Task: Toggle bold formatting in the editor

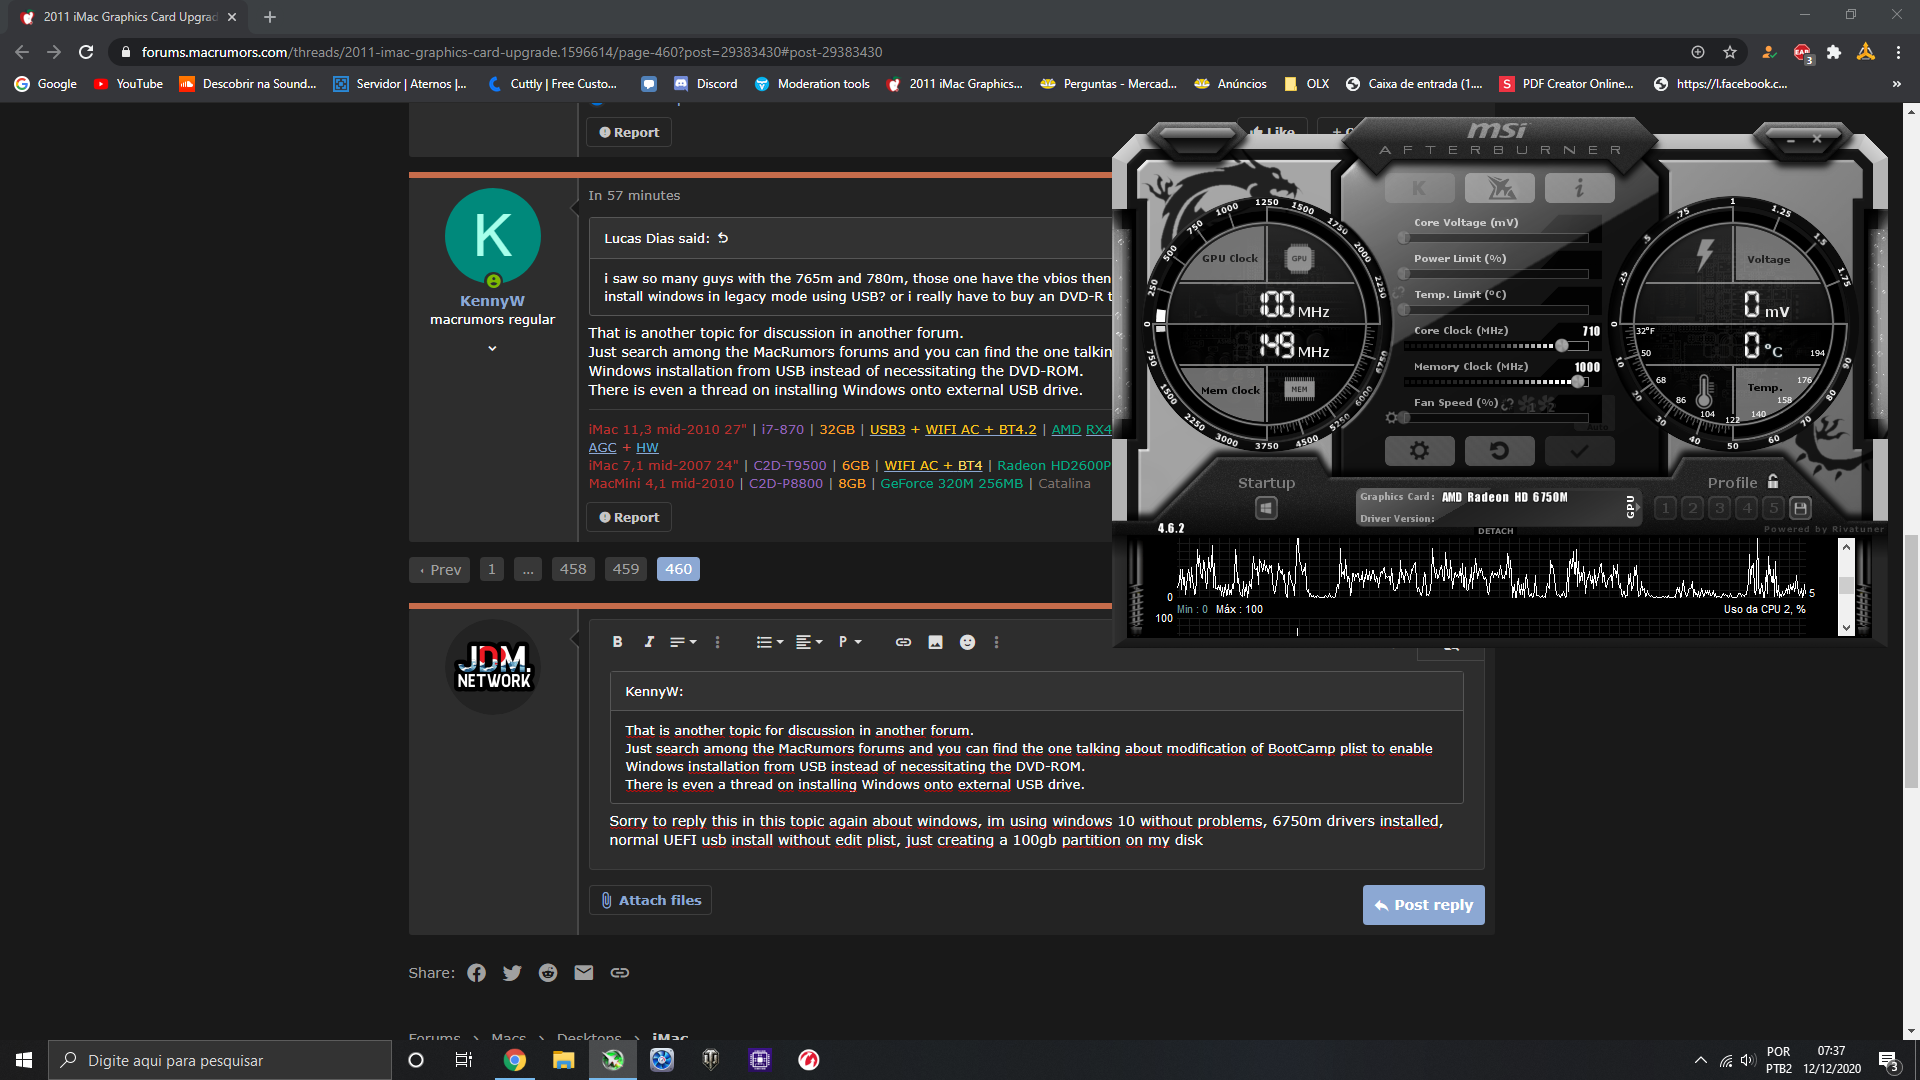Action: click(x=617, y=642)
